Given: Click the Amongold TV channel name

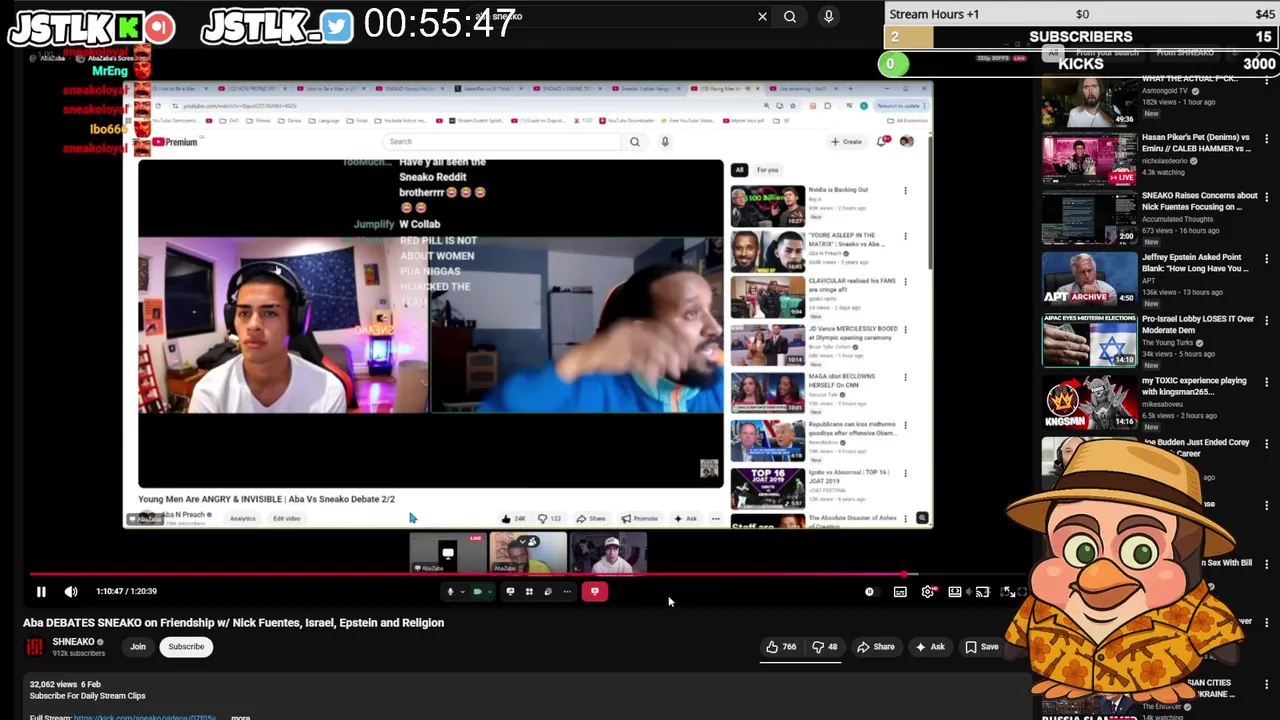Looking at the screenshot, I should point(1165,91).
